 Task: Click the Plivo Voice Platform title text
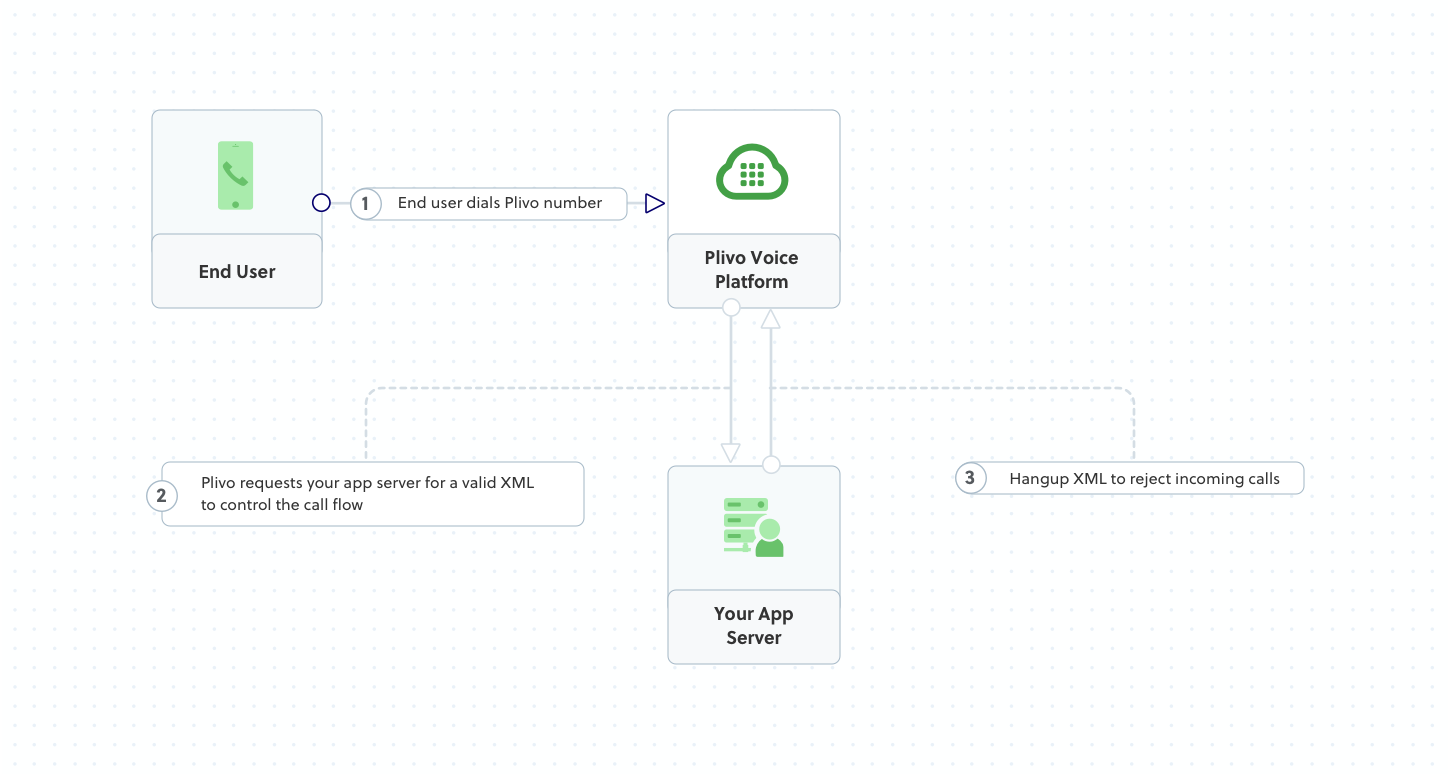click(753, 270)
